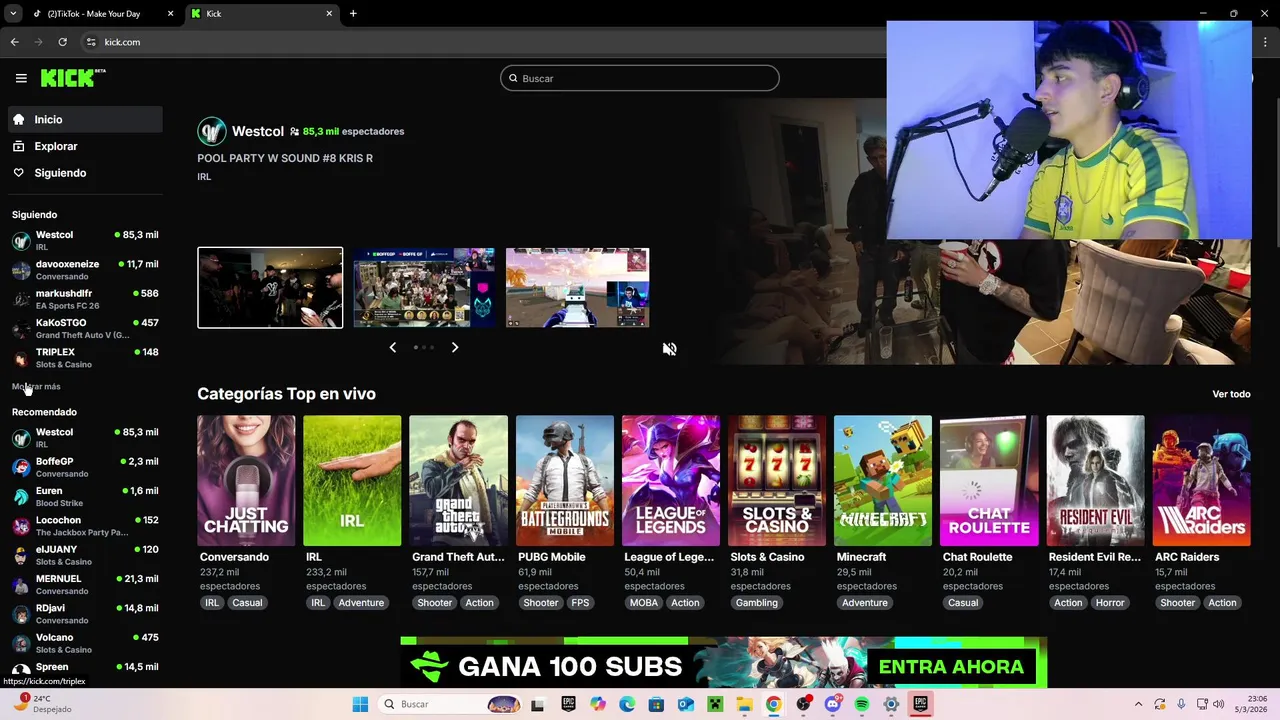Open the League of Legends category card
The height and width of the screenshot is (720, 1280).
671,481
